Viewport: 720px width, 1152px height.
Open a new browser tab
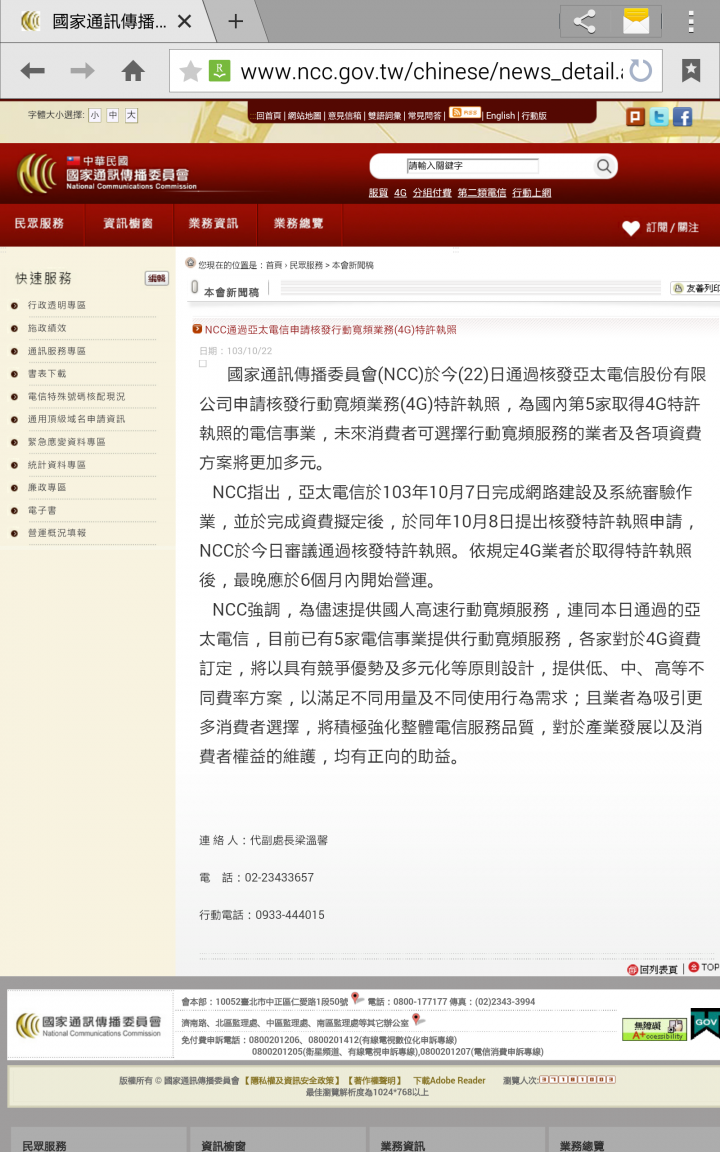pos(235,21)
